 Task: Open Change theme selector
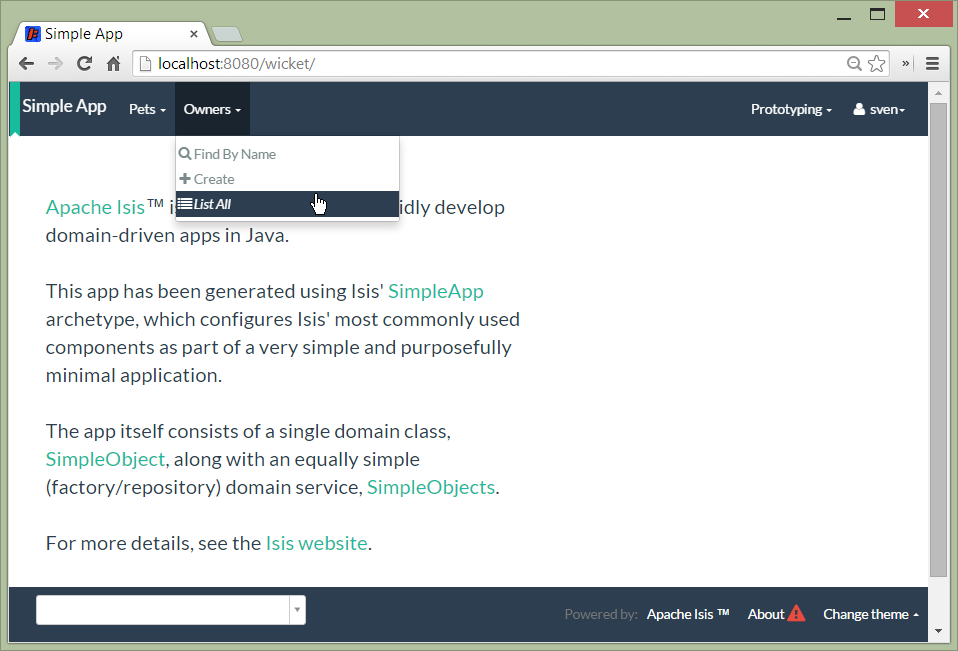click(x=870, y=614)
